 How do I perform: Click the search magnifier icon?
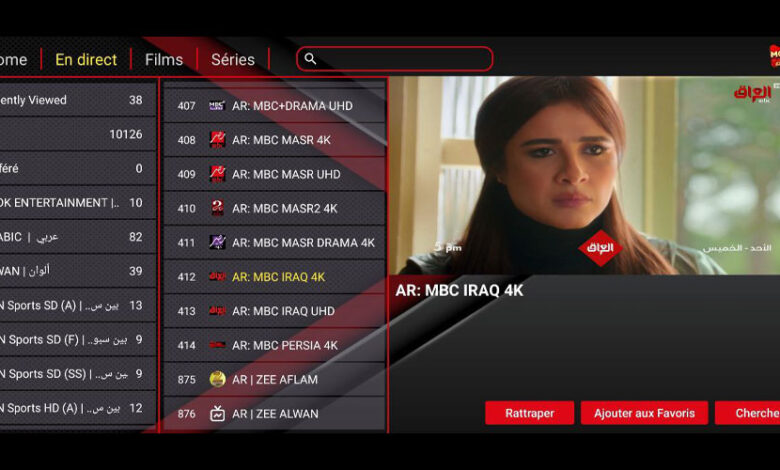[310, 59]
